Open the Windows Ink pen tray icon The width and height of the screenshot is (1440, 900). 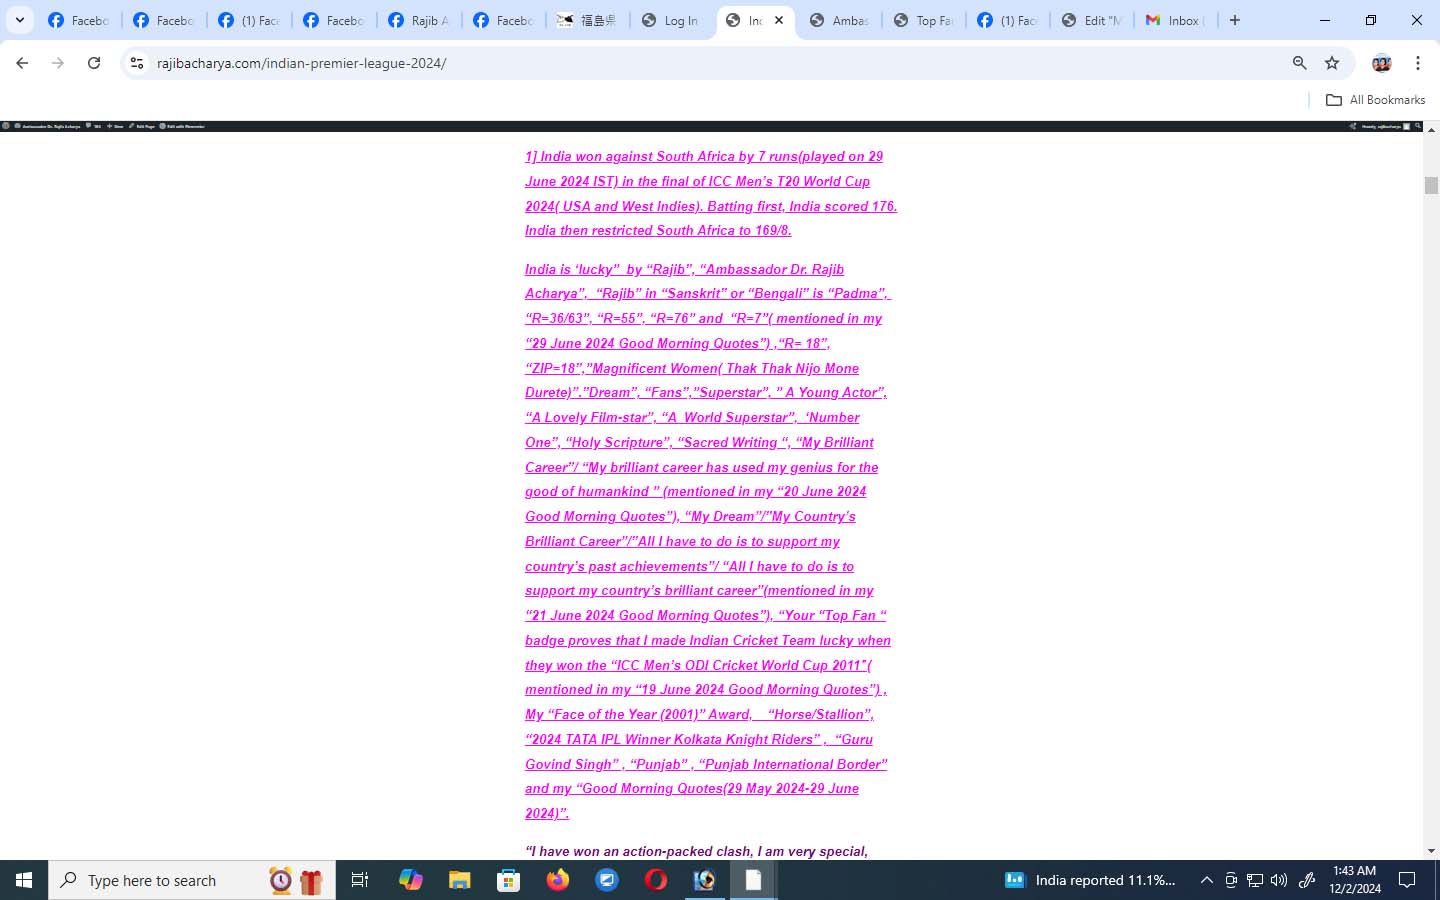(1307, 880)
